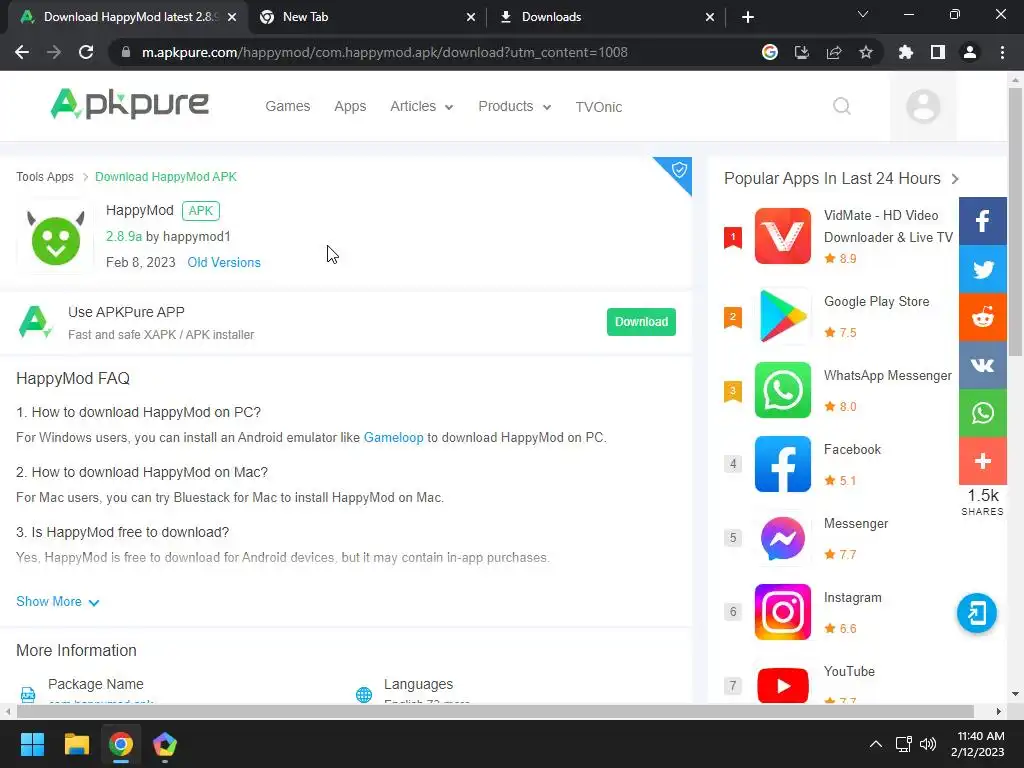
Task: Open YouTube app icon in popular list
Action: pos(782,684)
